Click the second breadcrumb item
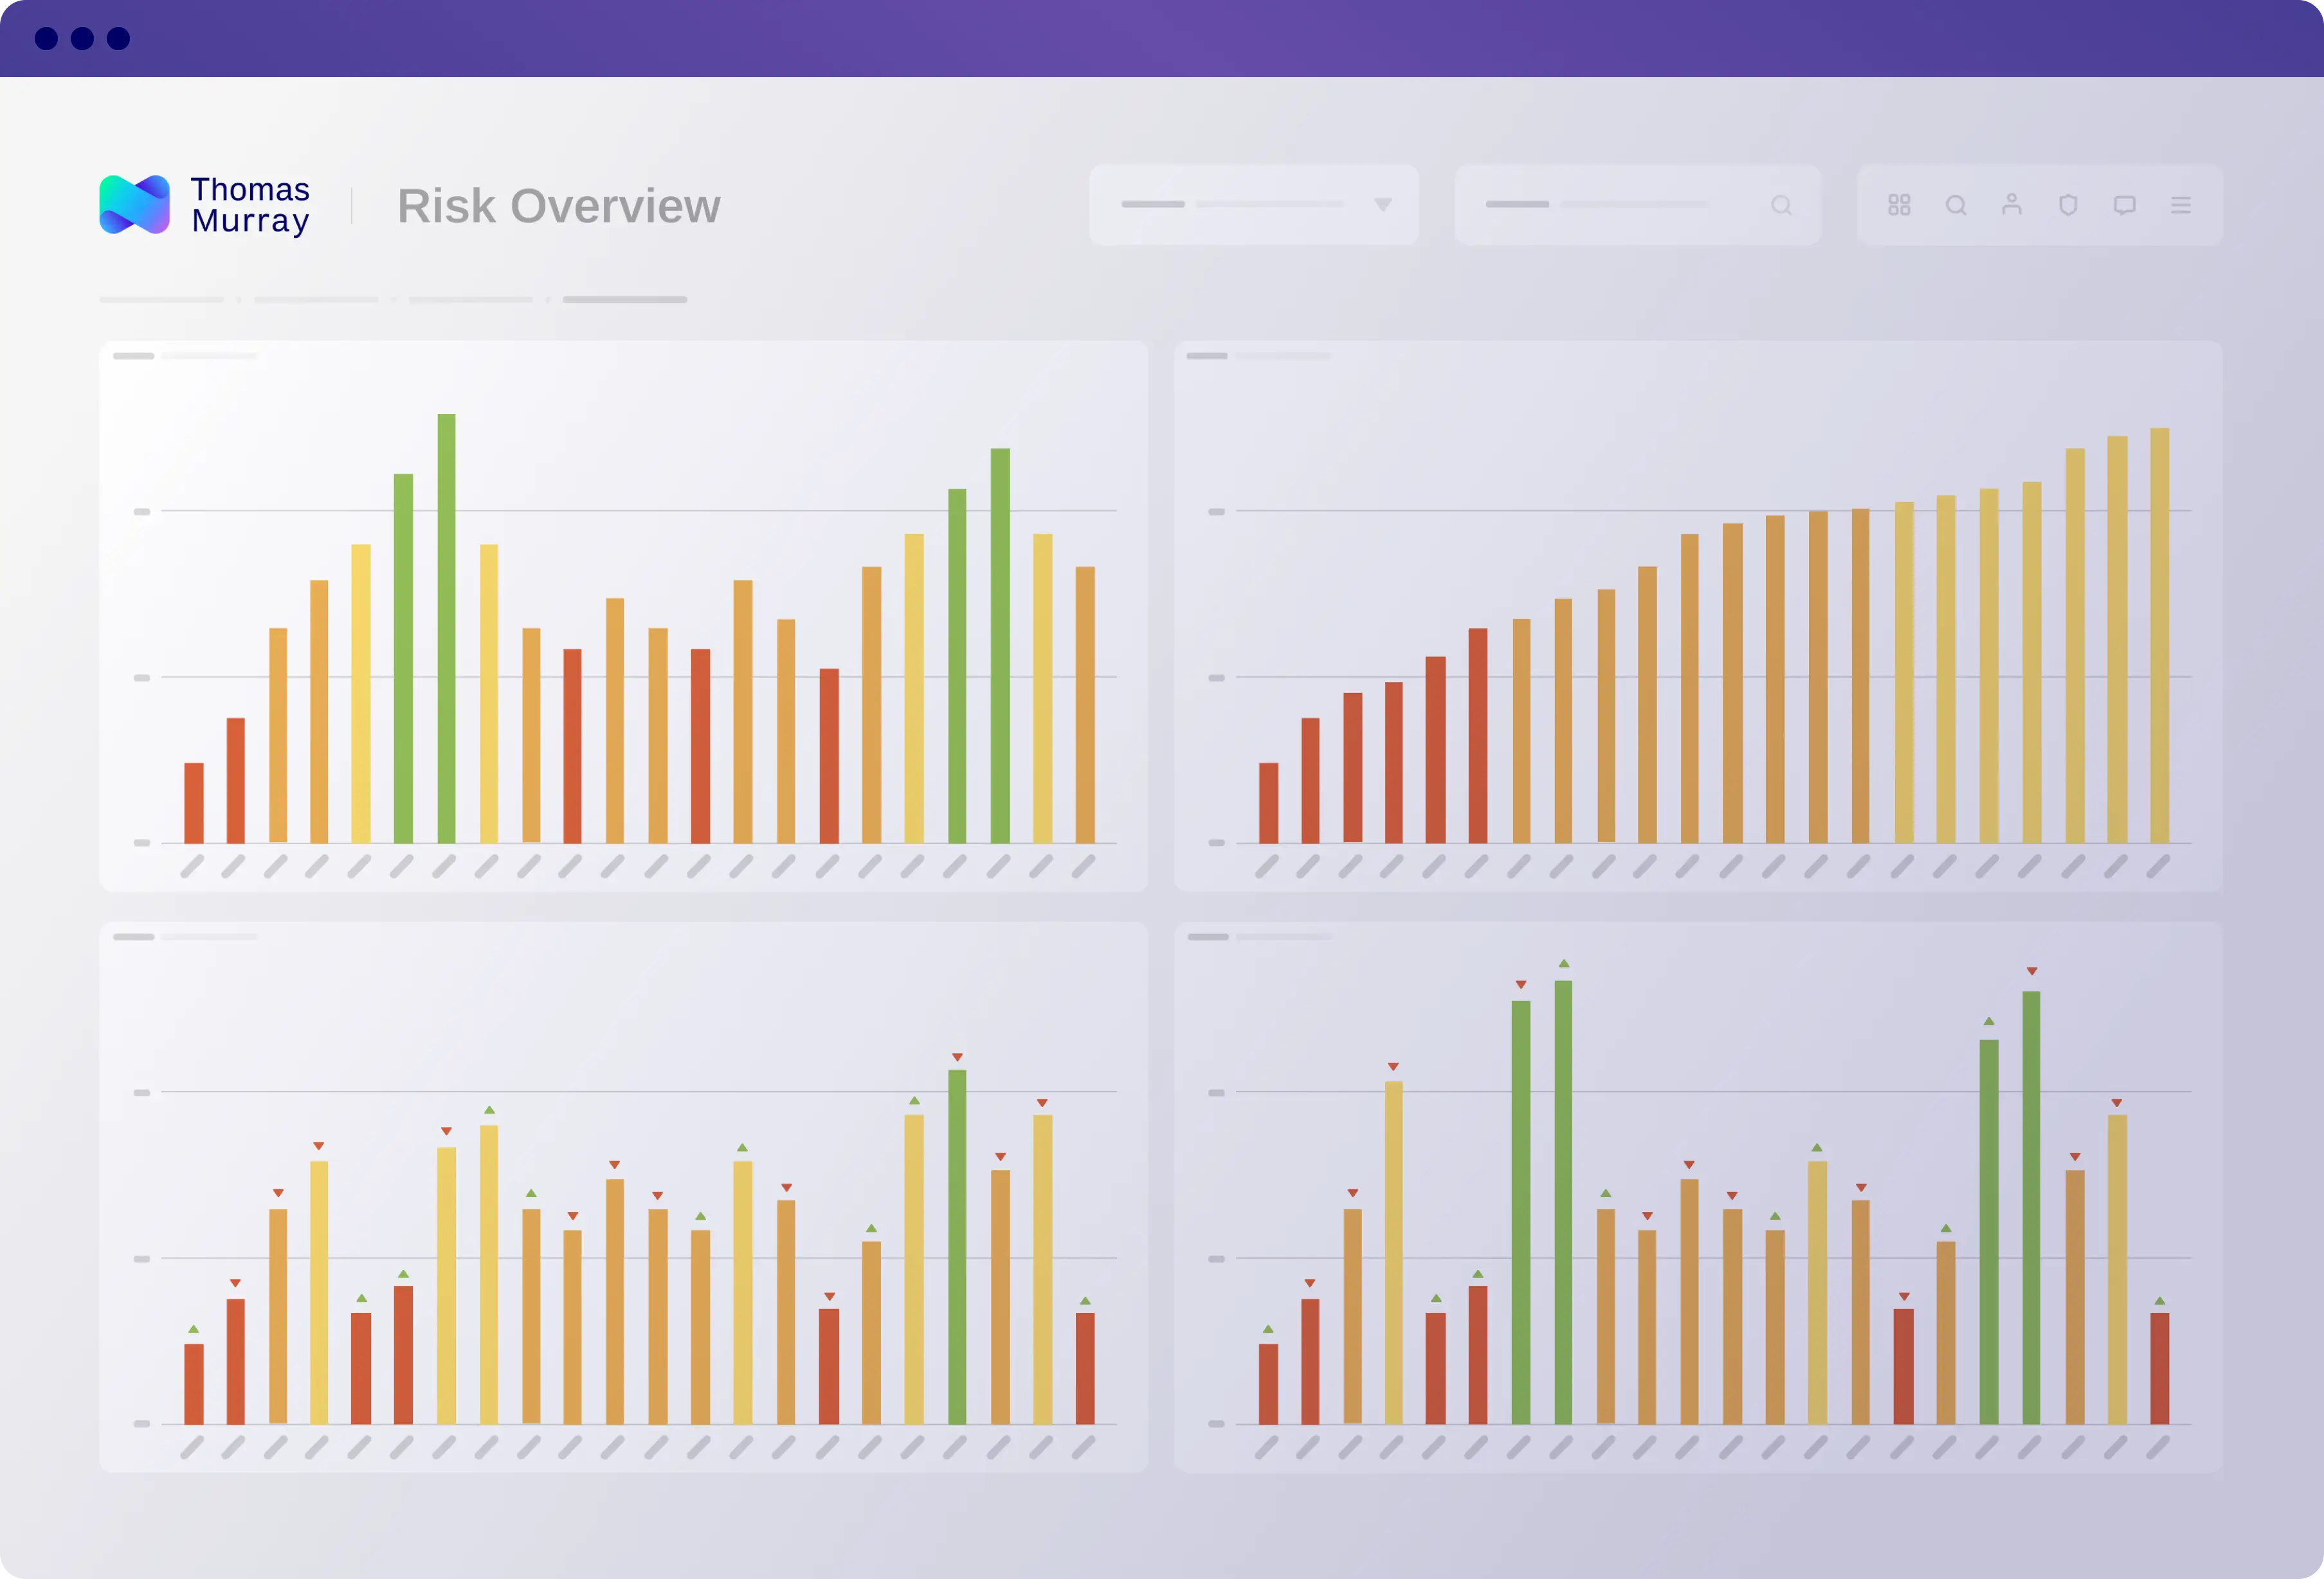Viewport: 2324px width, 1579px height. pyautogui.click(x=316, y=300)
